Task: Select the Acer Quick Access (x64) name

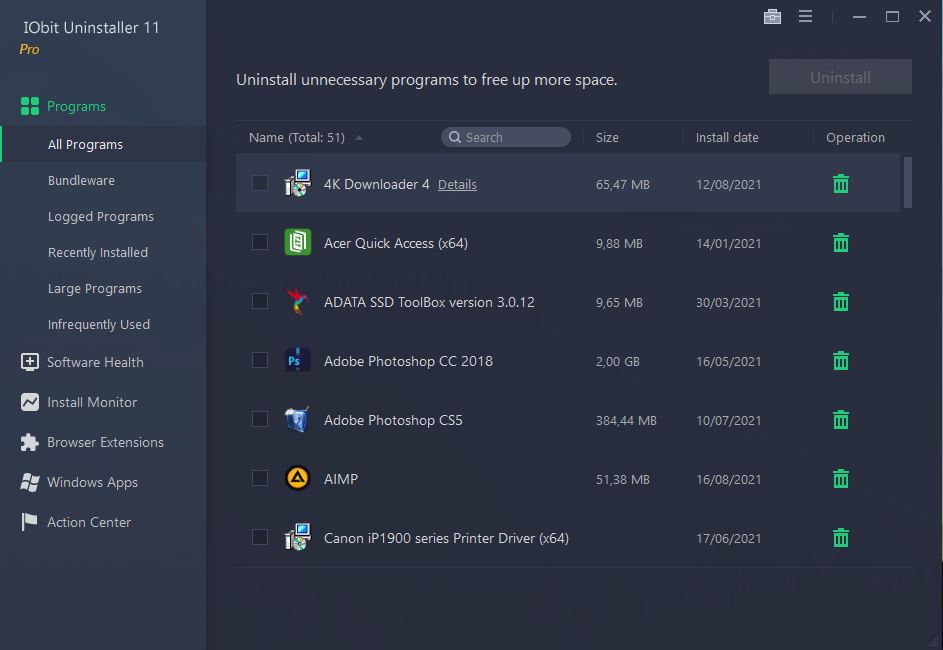Action: [396, 243]
